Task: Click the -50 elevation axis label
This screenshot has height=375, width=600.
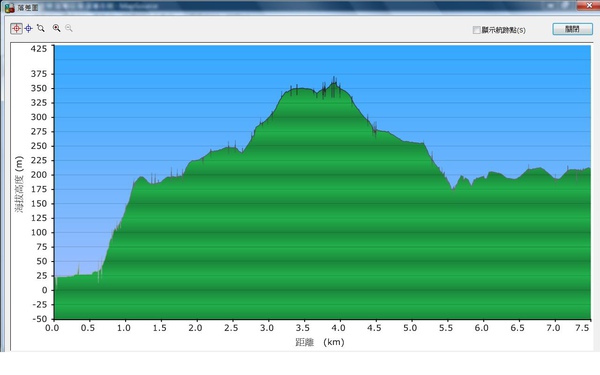Action: 39,319
